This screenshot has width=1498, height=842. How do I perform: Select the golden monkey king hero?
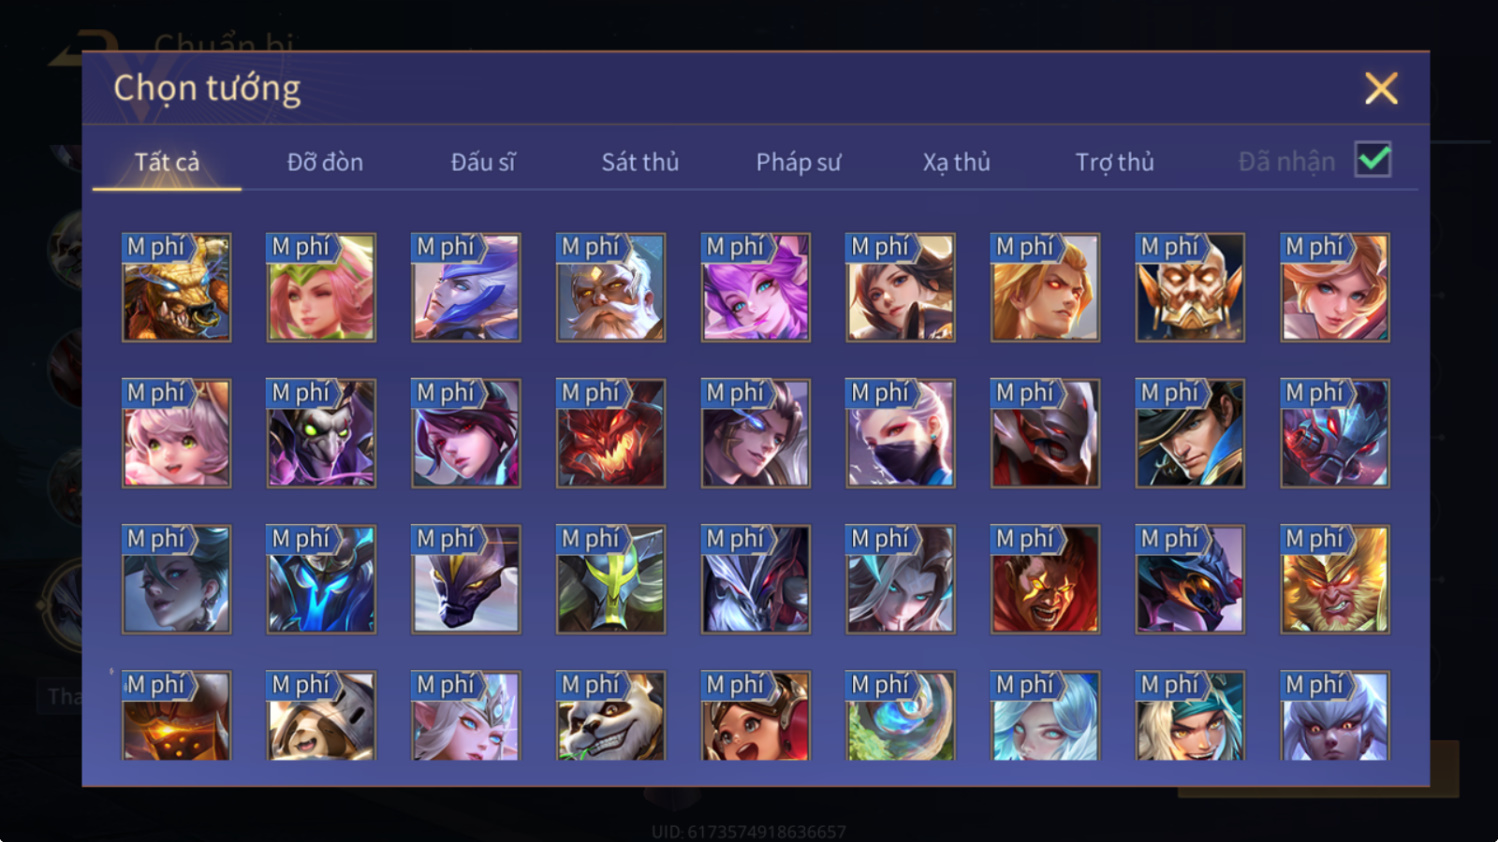(x=1335, y=579)
